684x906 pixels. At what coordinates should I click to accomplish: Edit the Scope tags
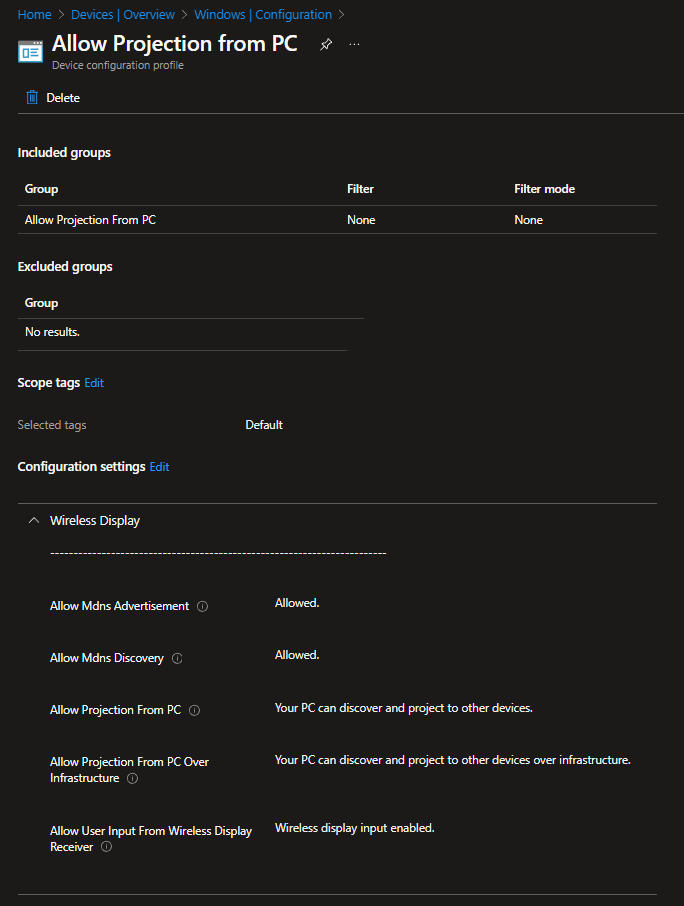point(94,383)
